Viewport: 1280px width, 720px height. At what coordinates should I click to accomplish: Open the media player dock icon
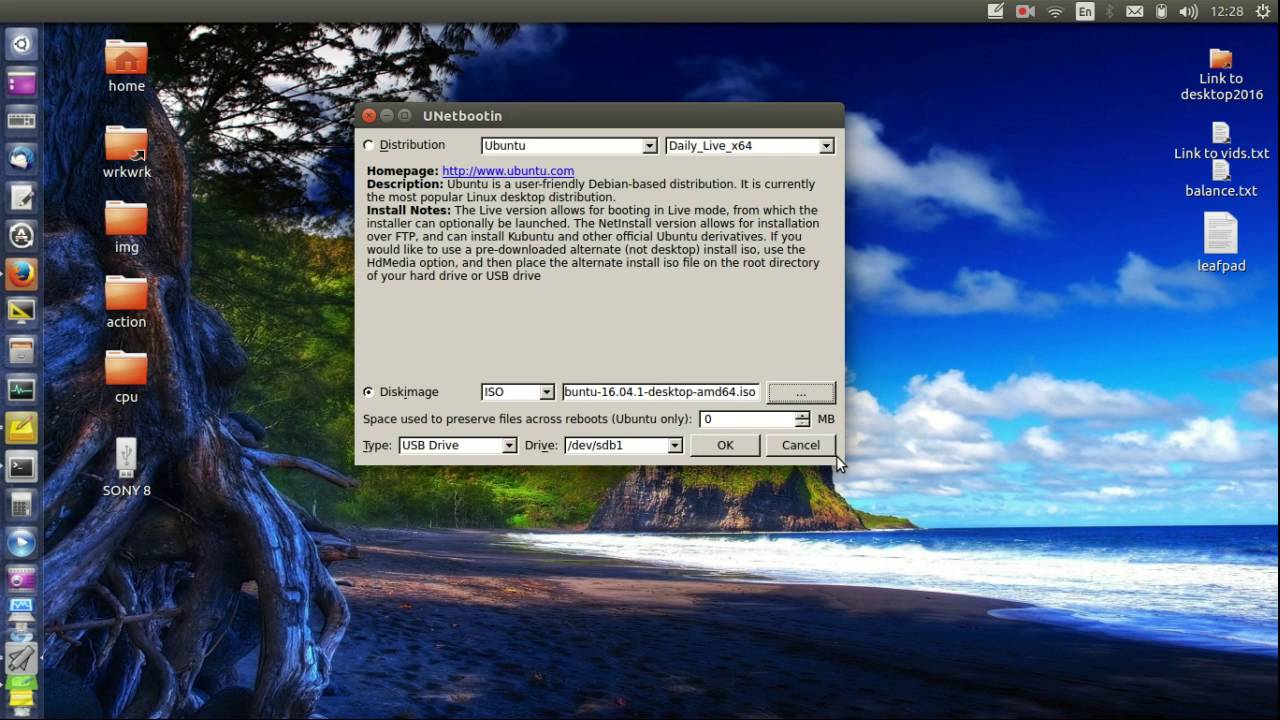22,543
